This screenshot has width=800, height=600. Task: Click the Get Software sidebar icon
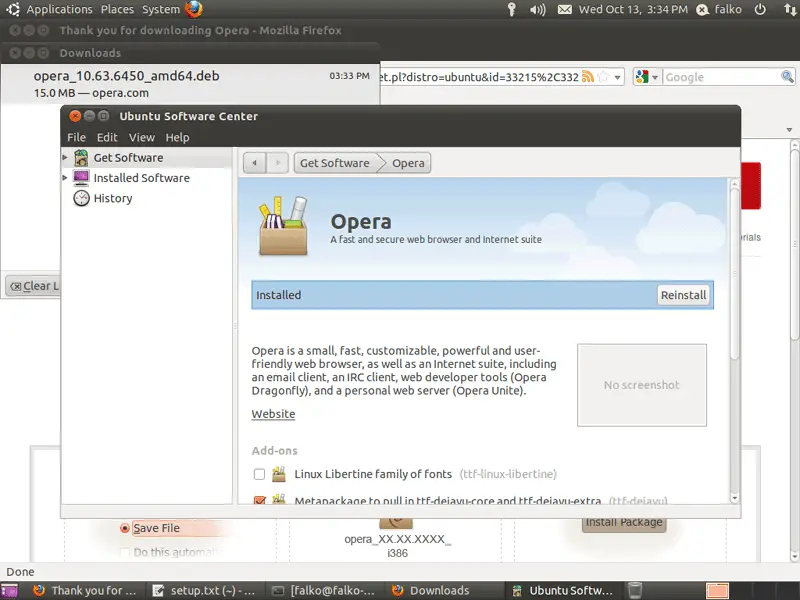[x=81, y=158]
